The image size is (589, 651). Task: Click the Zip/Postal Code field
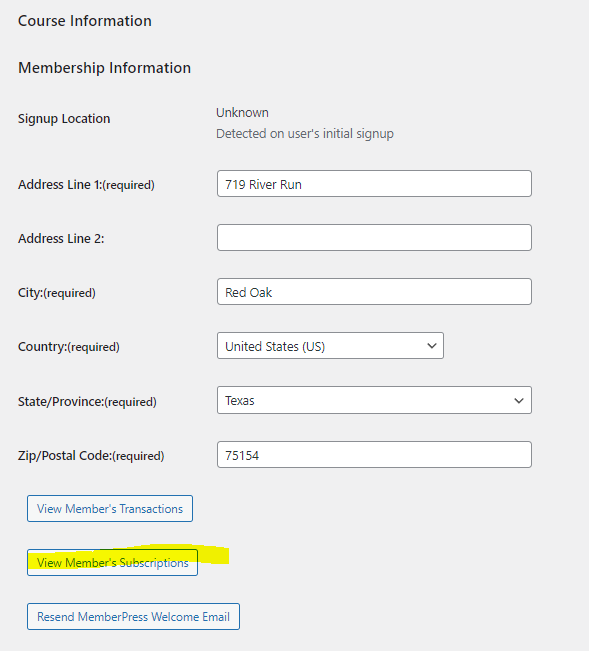click(374, 455)
